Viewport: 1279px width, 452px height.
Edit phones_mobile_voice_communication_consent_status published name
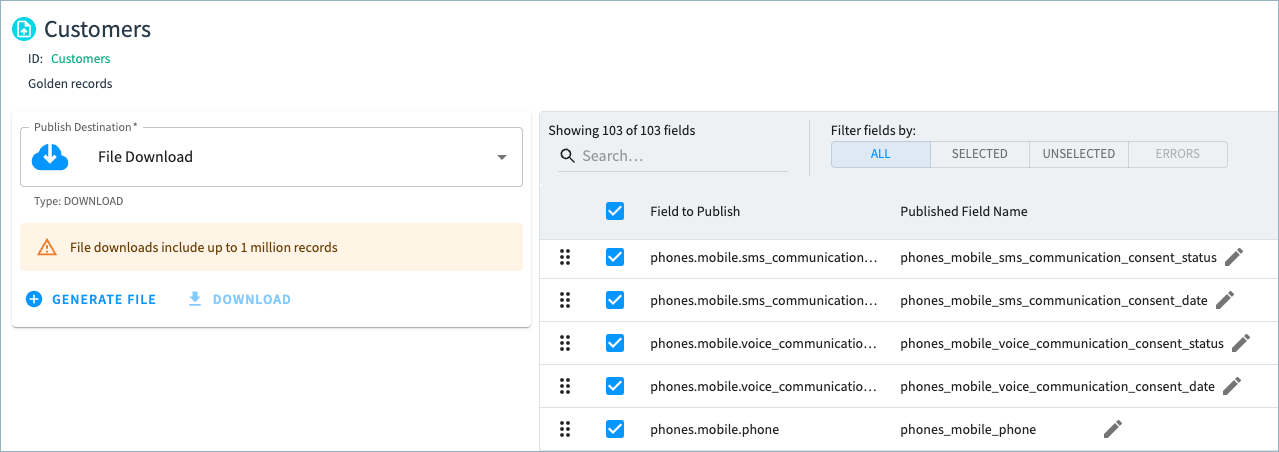(x=1241, y=343)
